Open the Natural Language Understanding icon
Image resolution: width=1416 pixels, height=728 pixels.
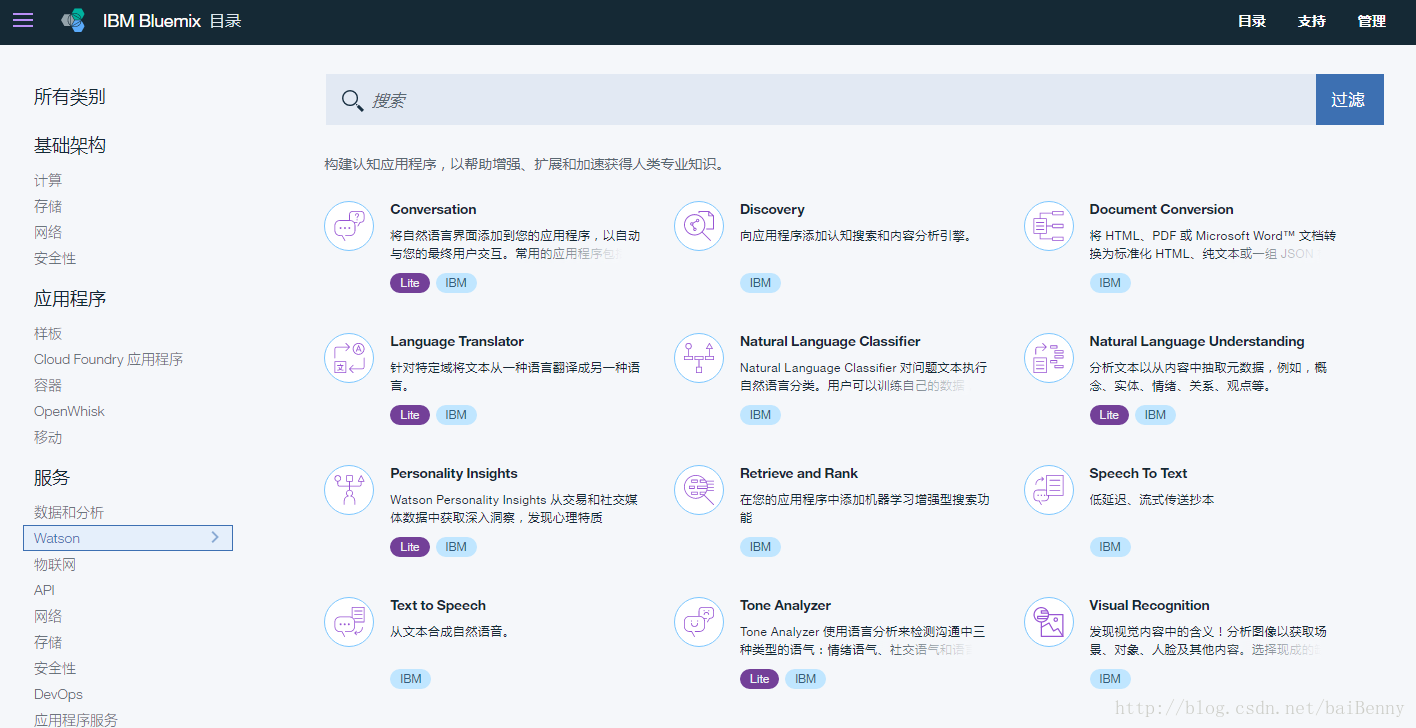(1049, 358)
